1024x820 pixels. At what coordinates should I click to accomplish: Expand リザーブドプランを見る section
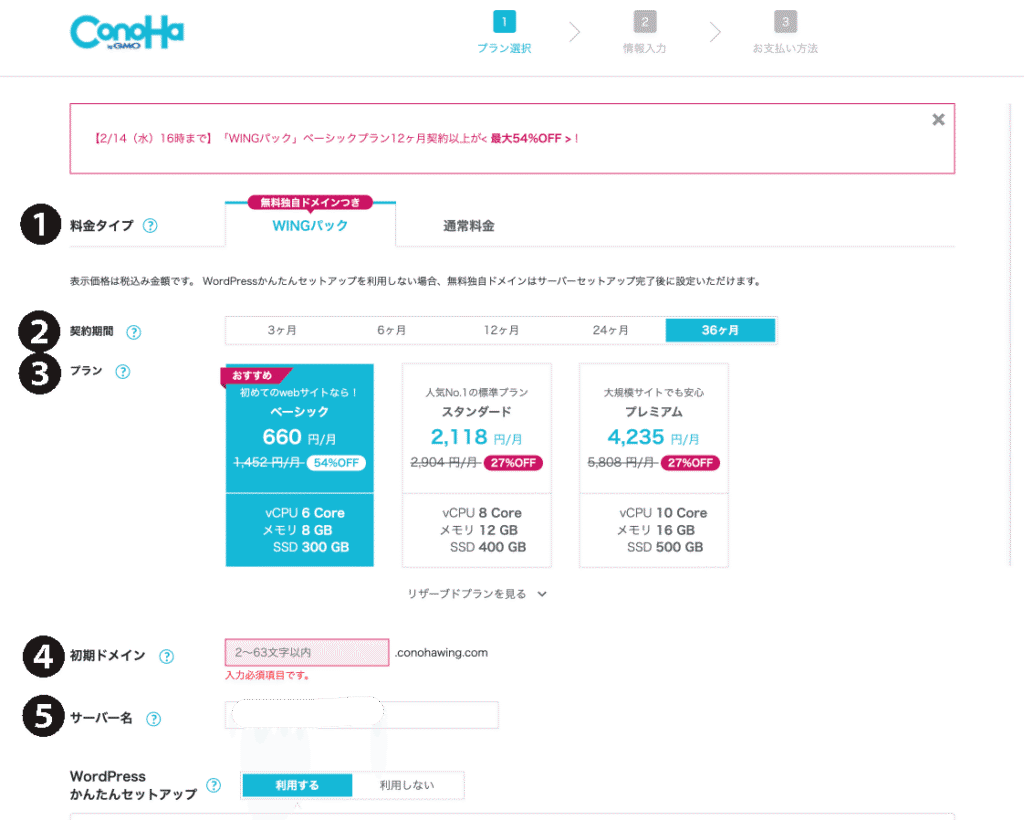(x=477, y=593)
